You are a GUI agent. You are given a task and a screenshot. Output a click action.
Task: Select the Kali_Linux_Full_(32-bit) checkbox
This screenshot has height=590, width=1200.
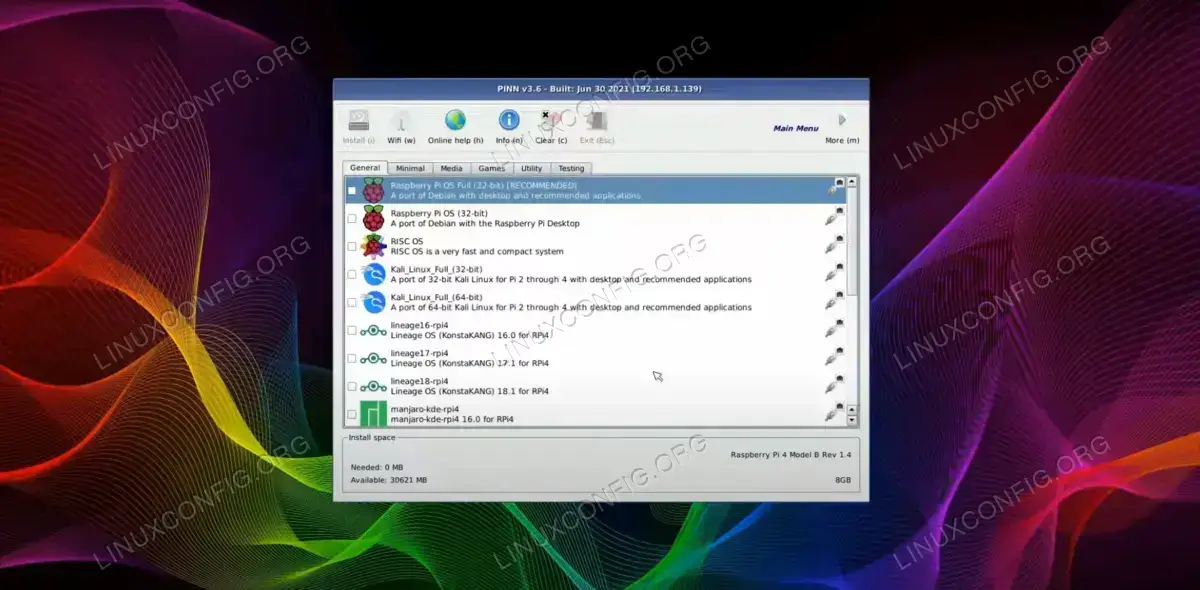tap(352, 274)
